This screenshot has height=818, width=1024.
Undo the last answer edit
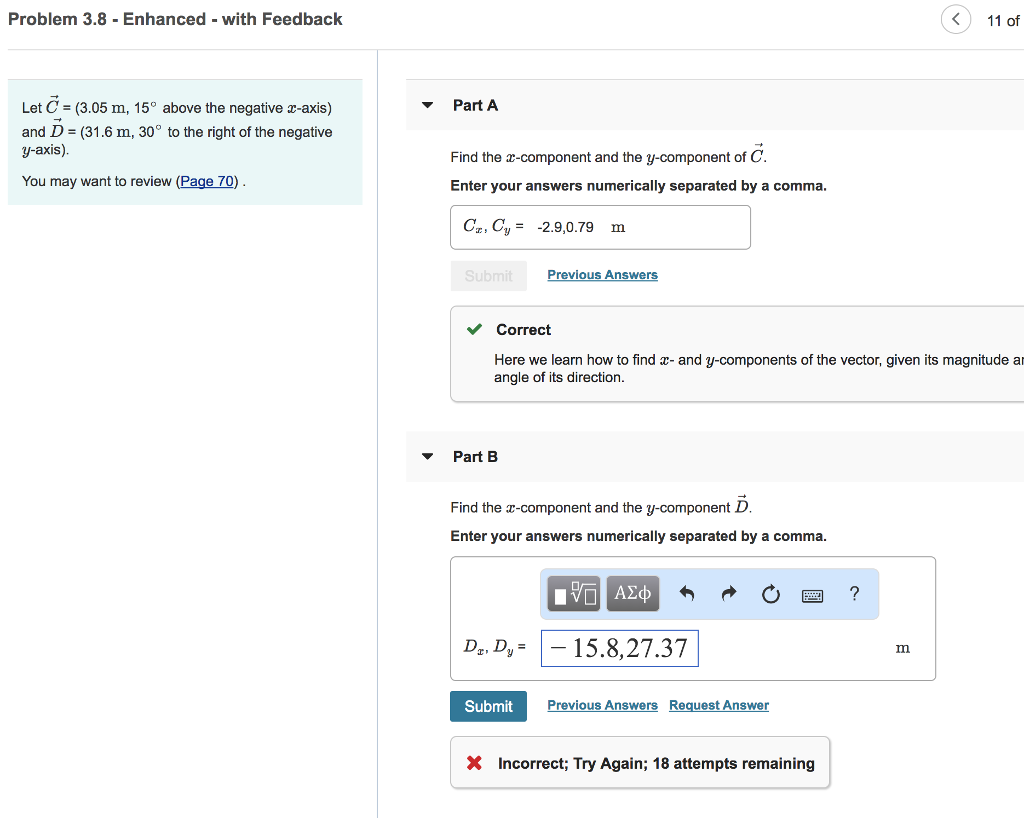point(686,594)
